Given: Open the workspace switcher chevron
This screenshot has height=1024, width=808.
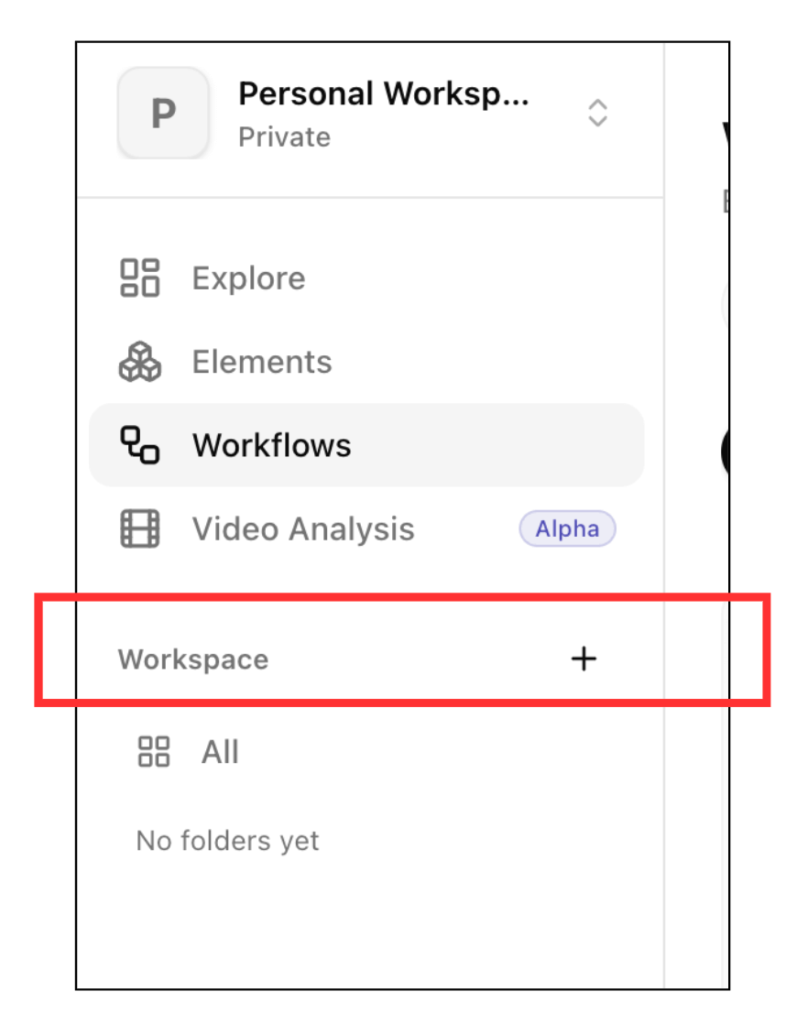Looking at the screenshot, I should (597, 113).
